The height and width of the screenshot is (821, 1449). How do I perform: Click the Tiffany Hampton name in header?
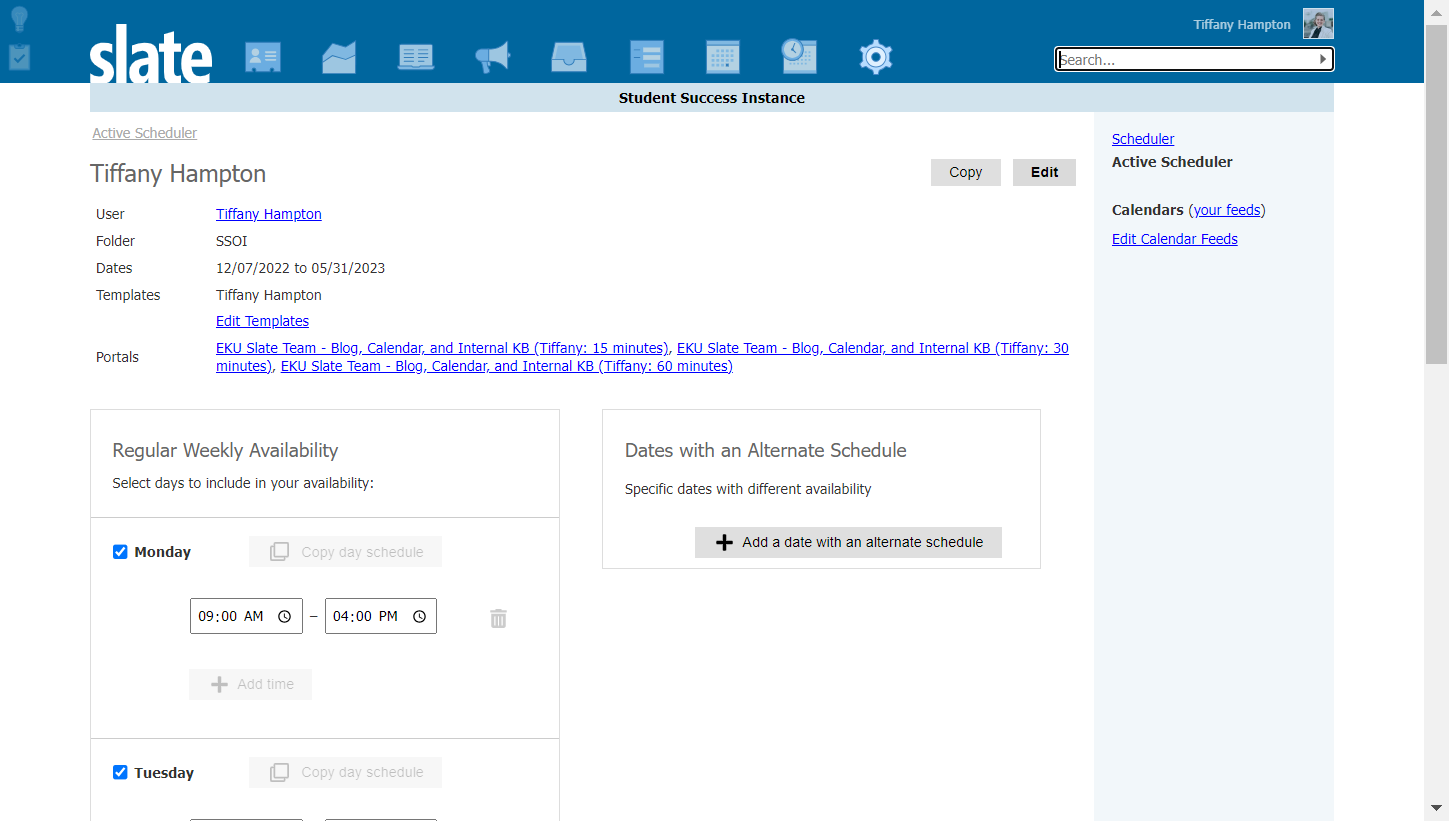coord(1242,25)
